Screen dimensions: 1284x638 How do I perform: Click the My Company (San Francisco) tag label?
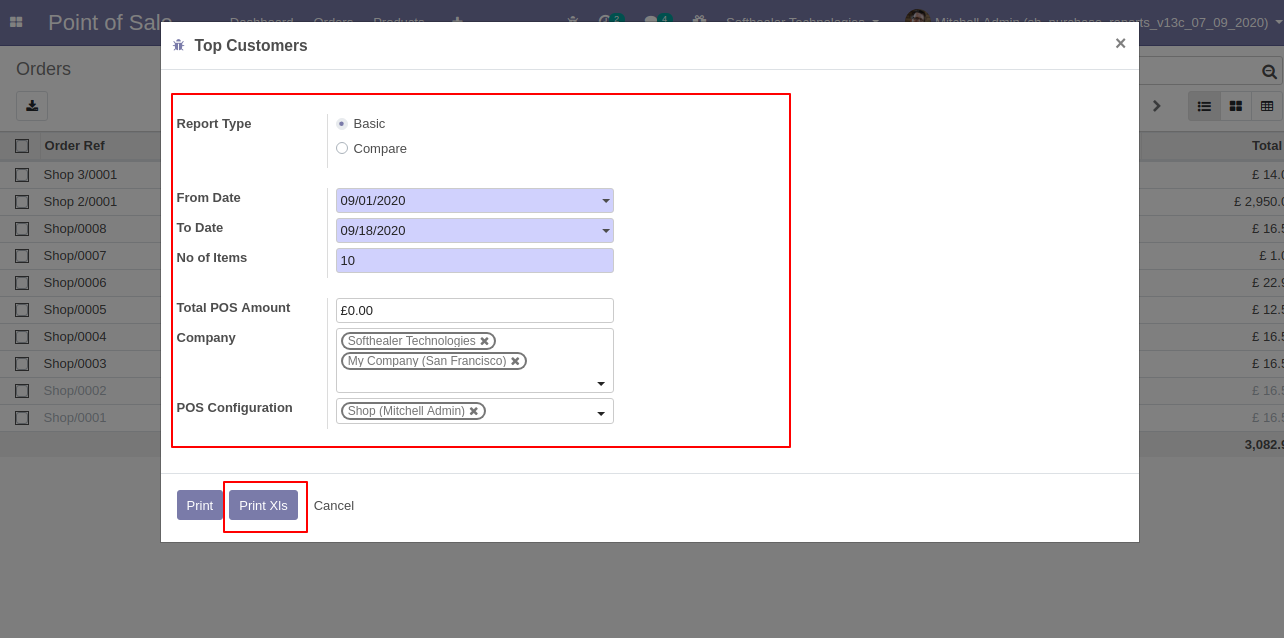tap(427, 361)
